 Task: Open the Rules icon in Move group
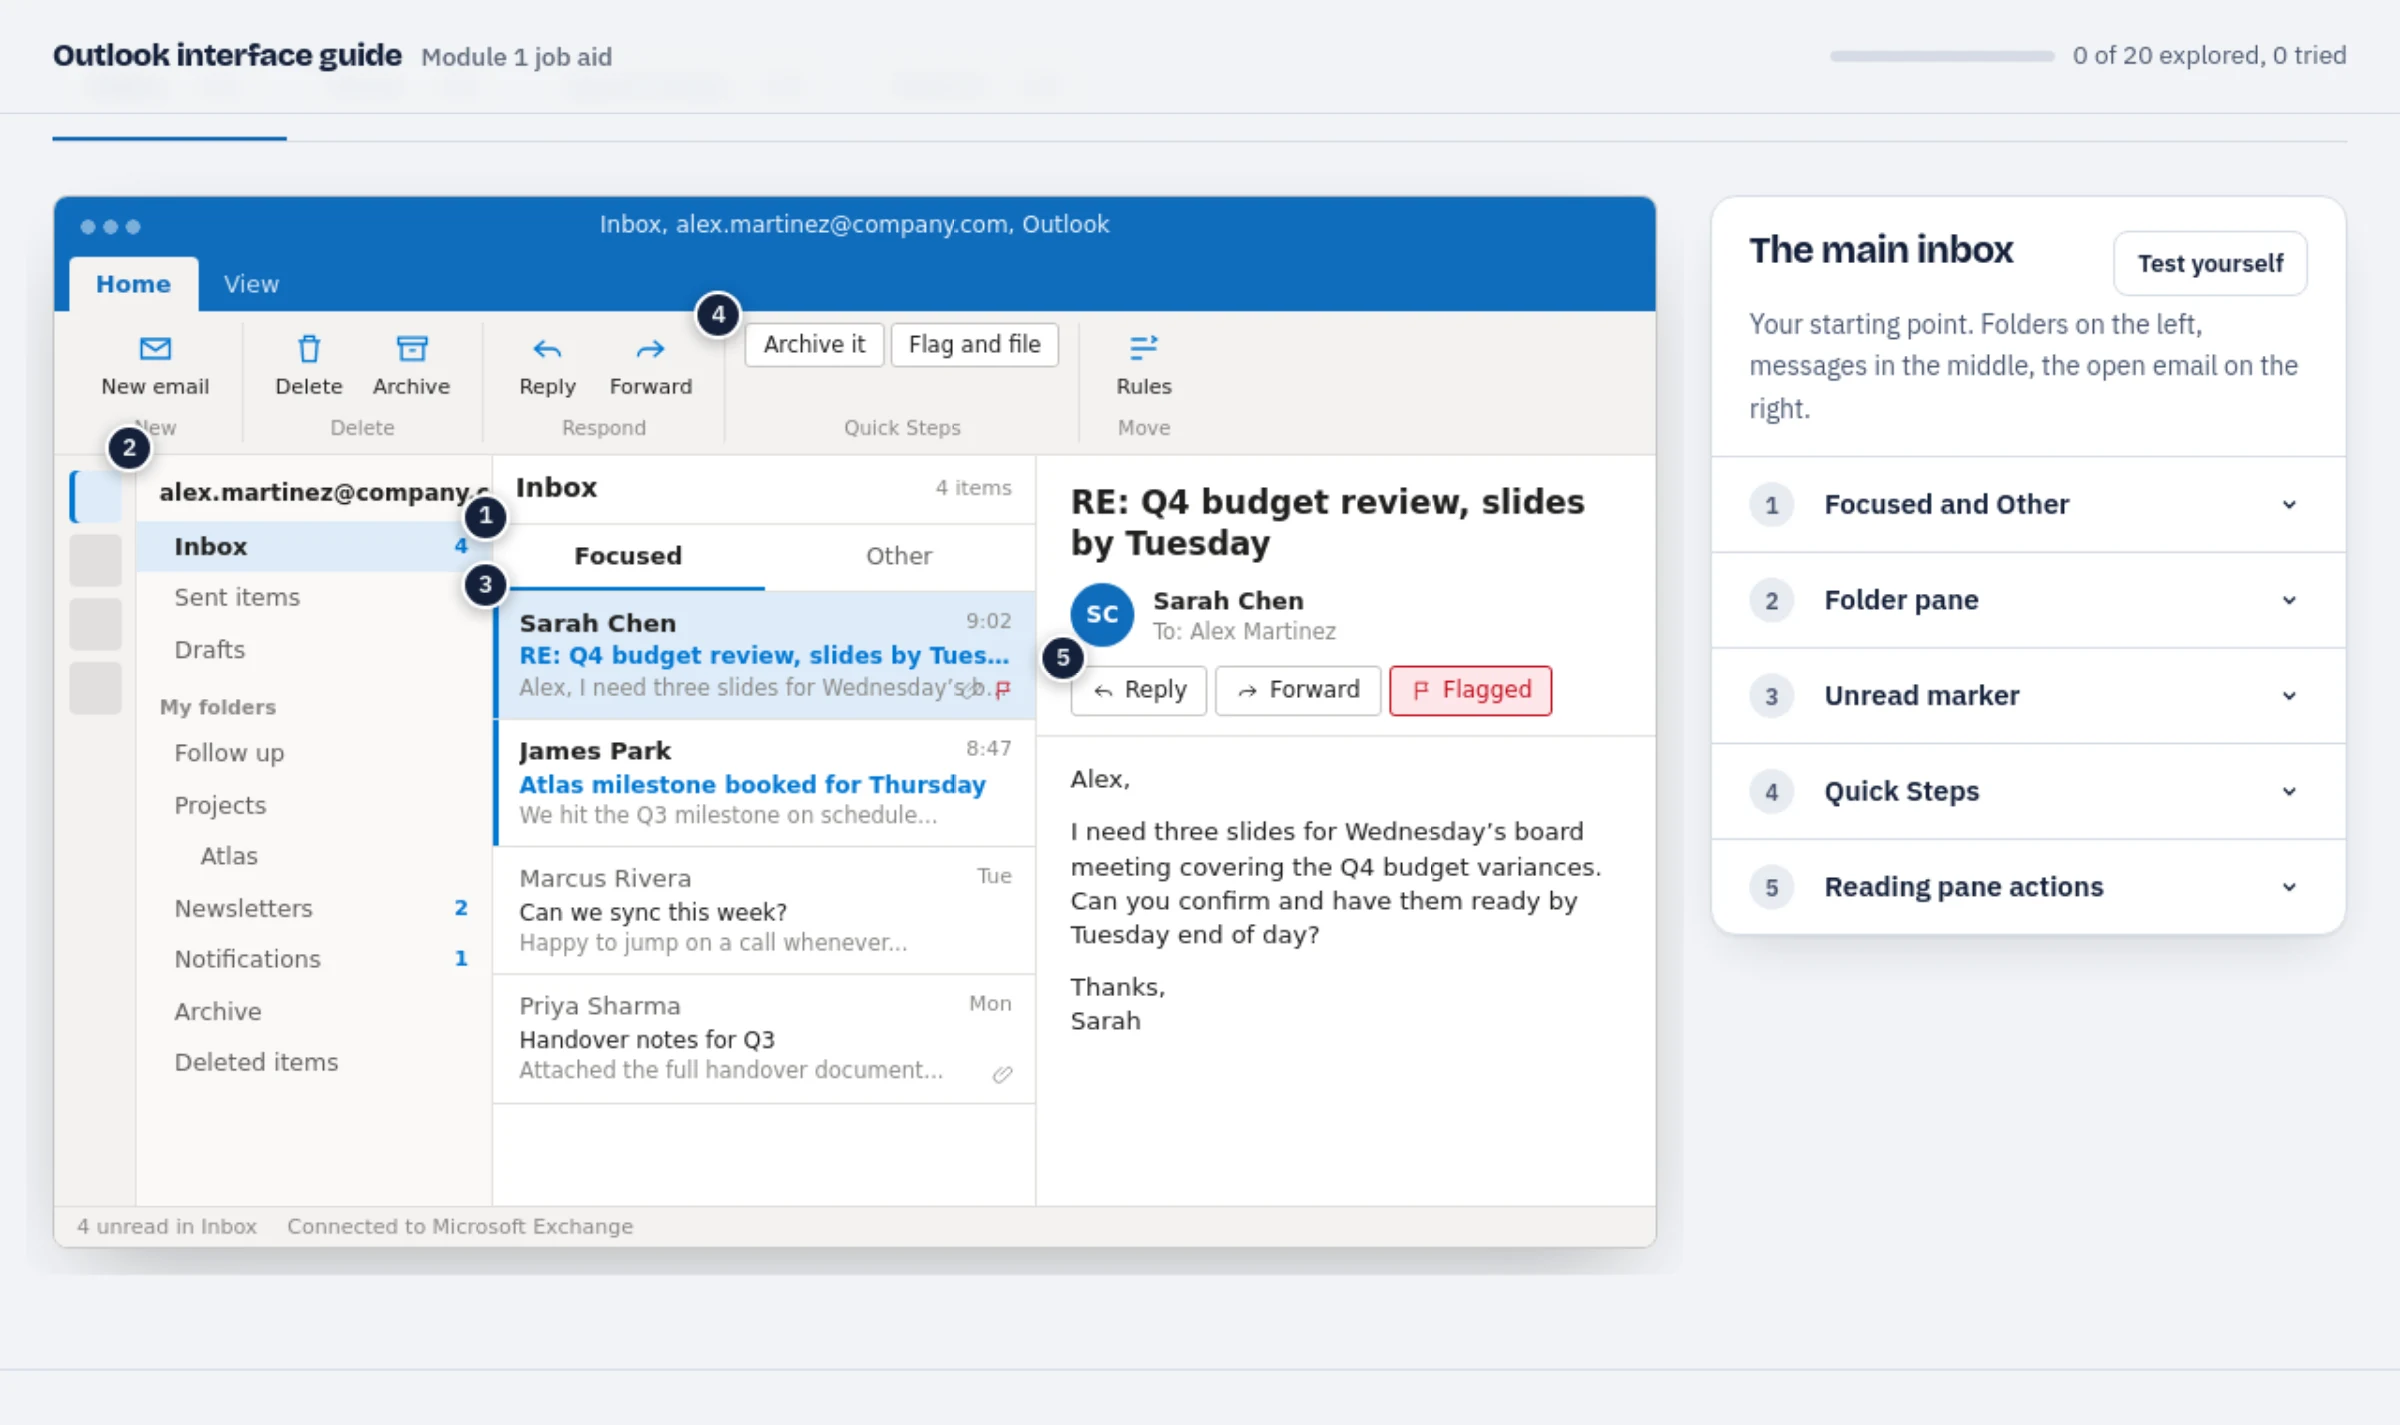(1143, 348)
